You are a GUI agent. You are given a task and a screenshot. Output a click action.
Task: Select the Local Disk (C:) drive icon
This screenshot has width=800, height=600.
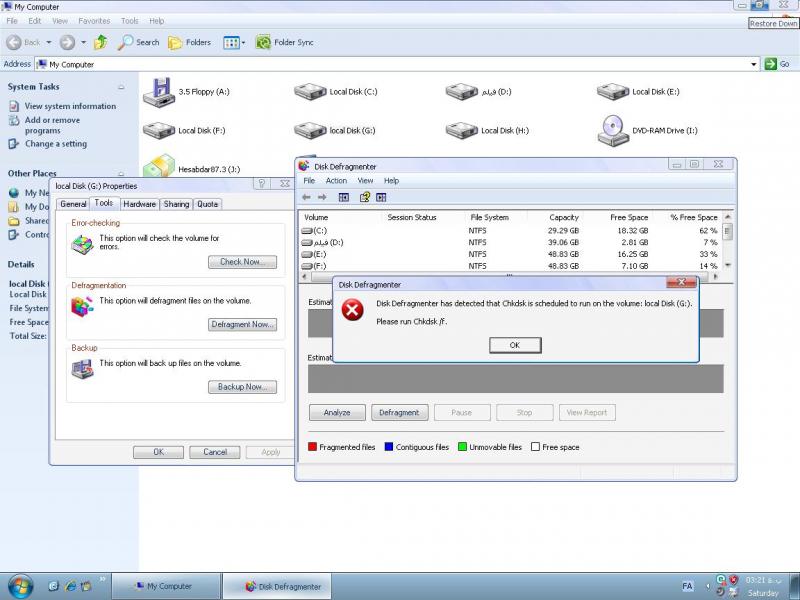(x=310, y=92)
